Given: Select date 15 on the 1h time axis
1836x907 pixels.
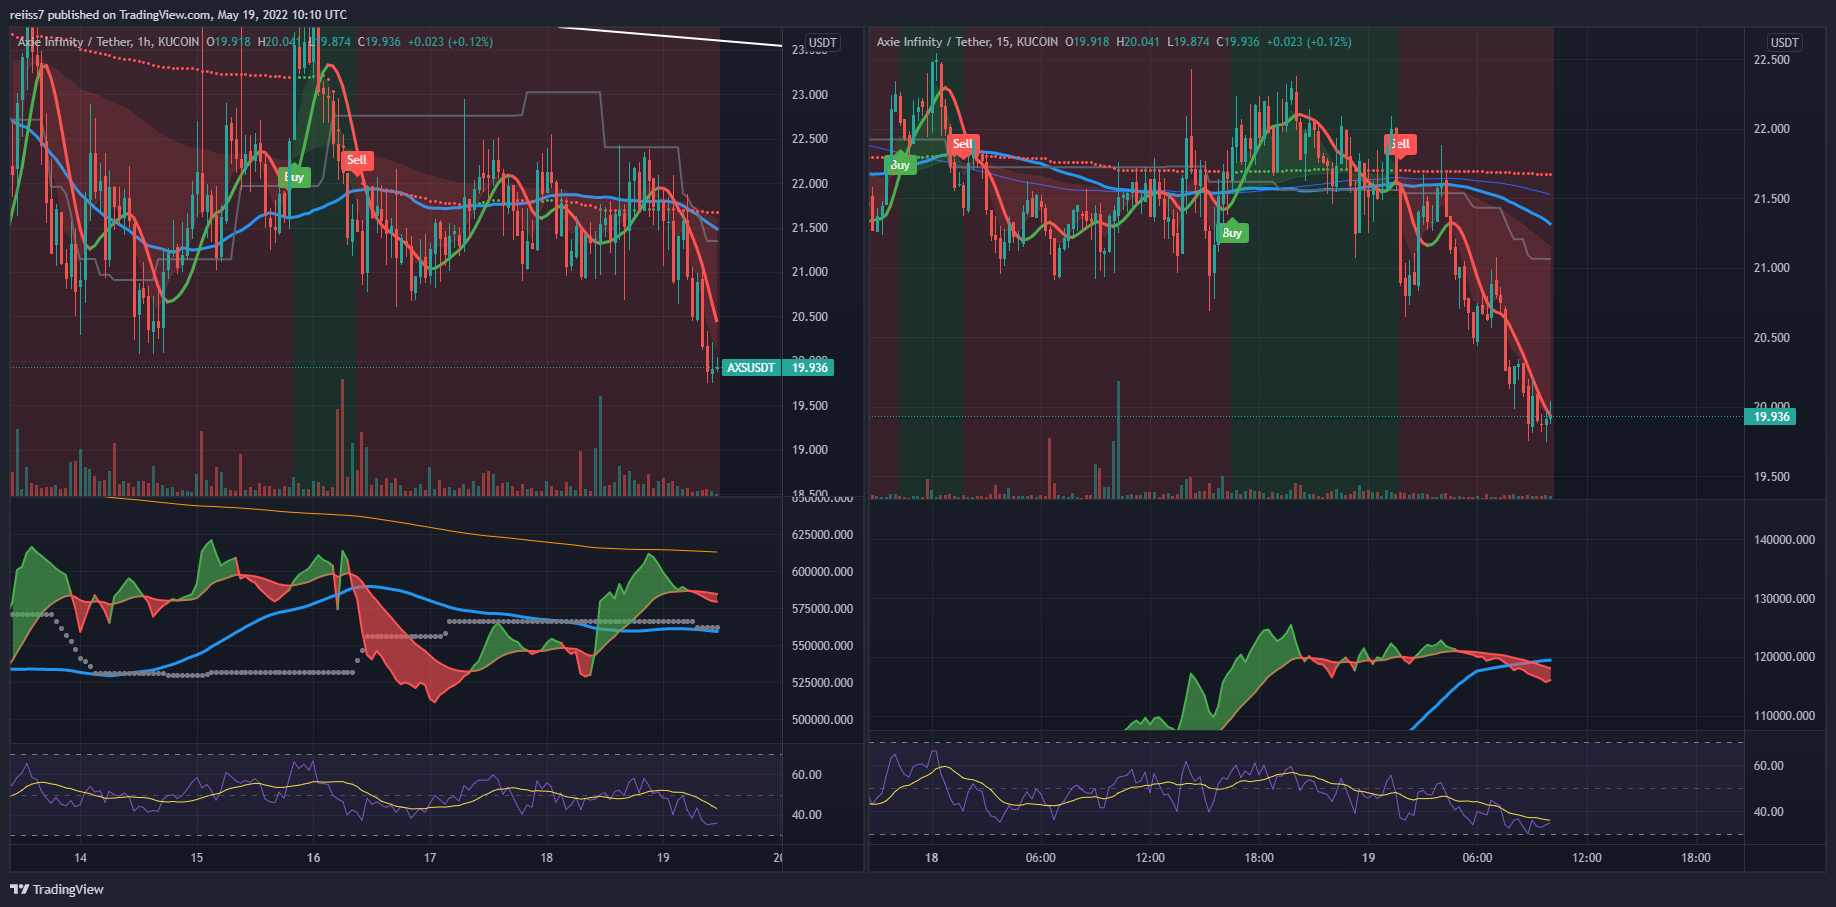Looking at the screenshot, I should pyautogui.click(x=197, y=858).
